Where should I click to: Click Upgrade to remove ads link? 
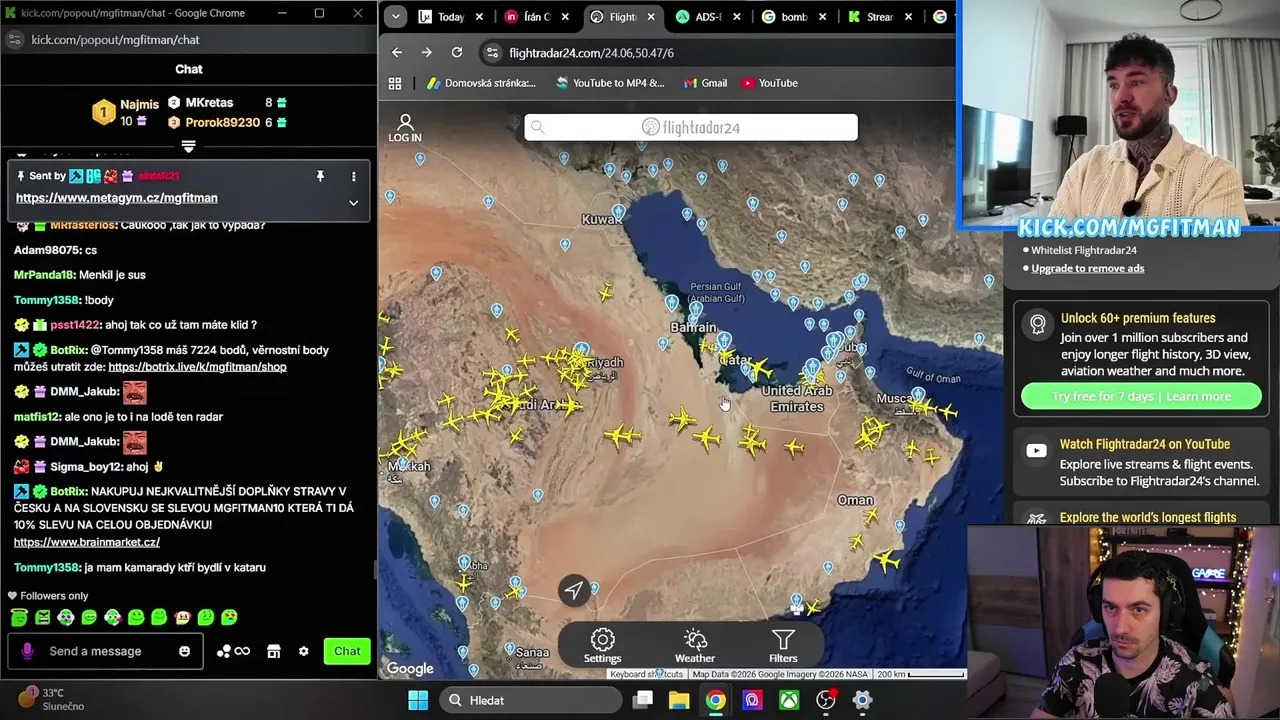pos(1088,268)
